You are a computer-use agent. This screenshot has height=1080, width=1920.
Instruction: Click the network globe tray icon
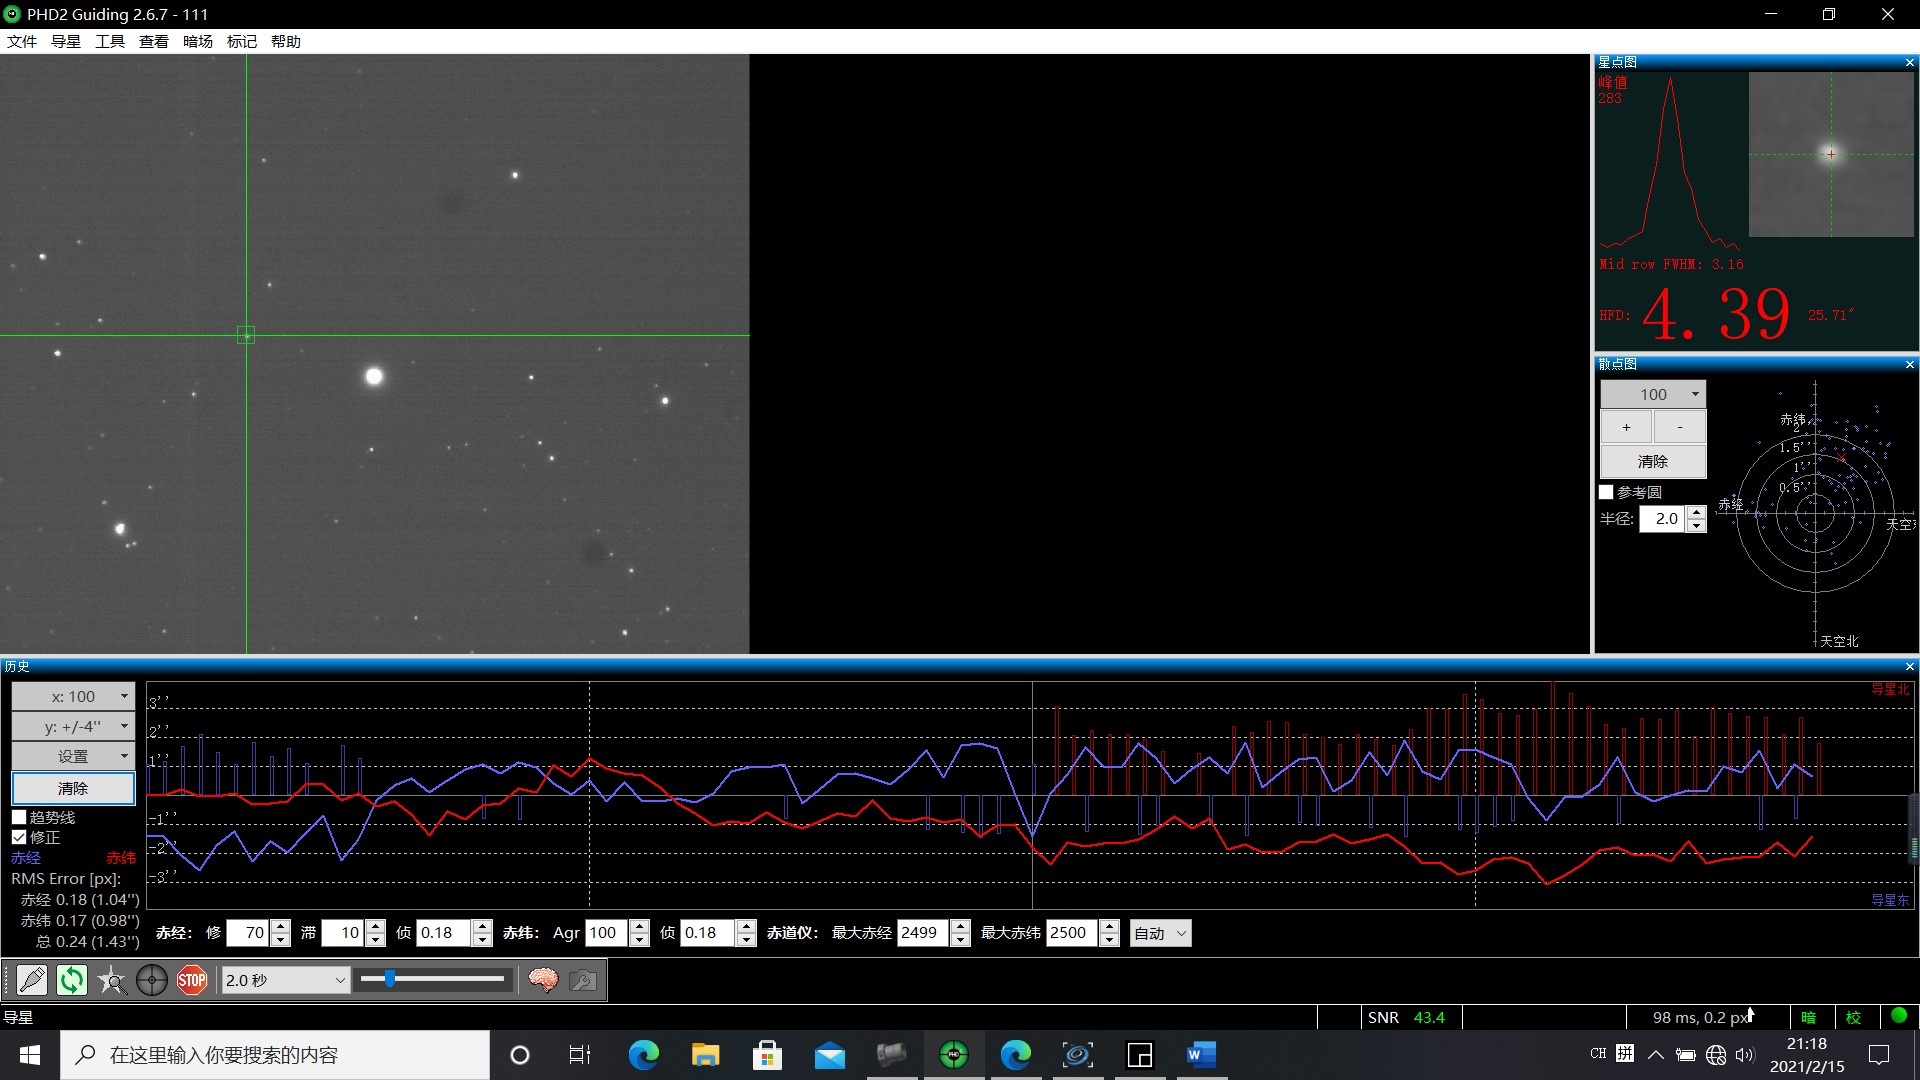1716,1055
